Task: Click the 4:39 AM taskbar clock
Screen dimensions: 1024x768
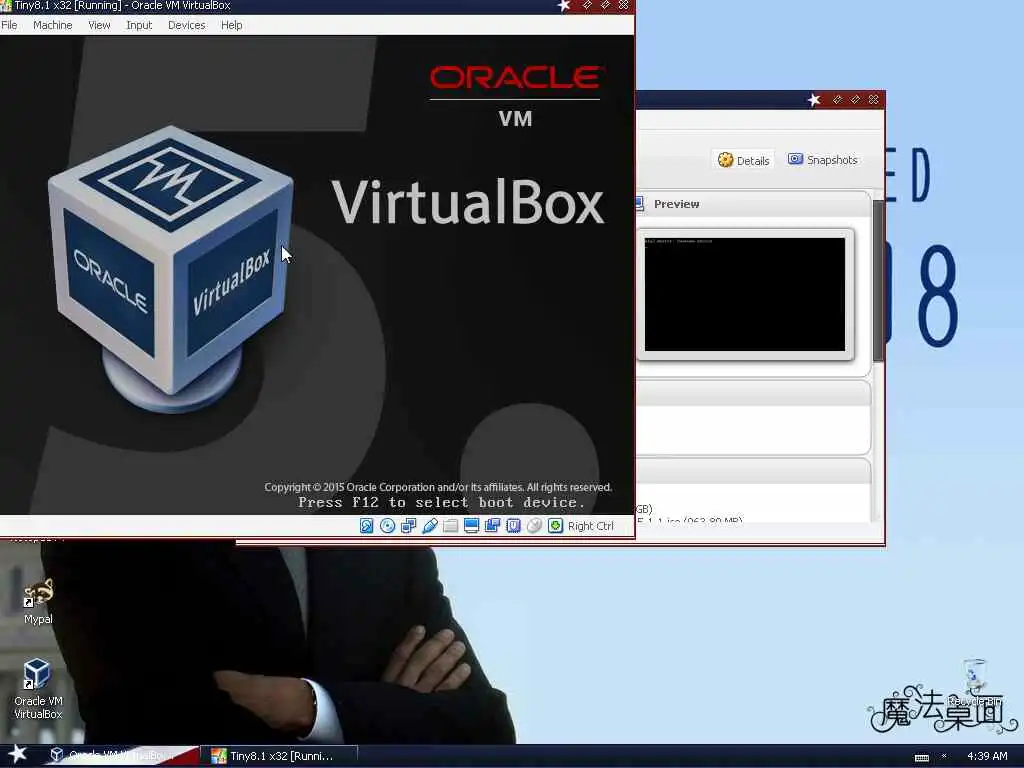Action: 987,756
